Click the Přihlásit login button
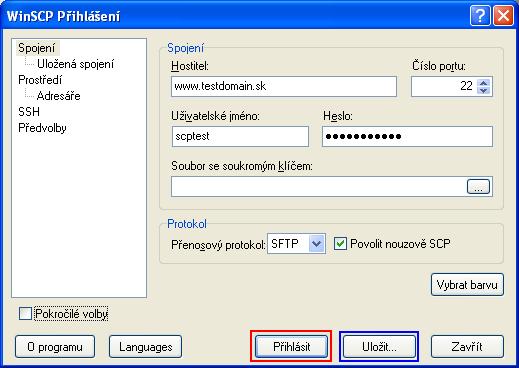Viewport: 519px width, 368px height. pyautogui.click(x=291, y=347)
